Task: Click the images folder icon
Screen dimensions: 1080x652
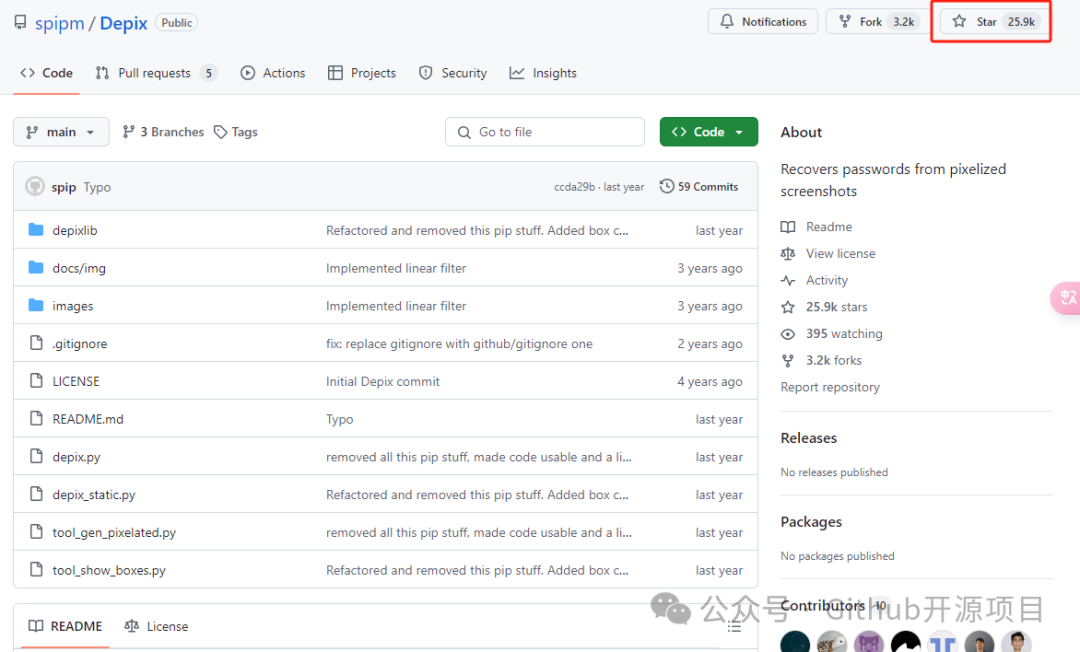Action: pyautogui.click(x=36, y=305)
